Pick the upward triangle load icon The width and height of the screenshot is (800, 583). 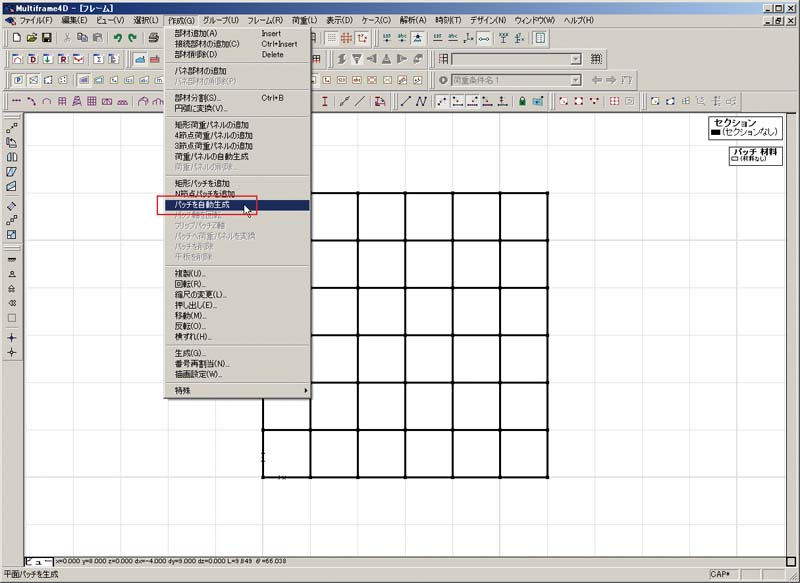[x=387, y=59]
